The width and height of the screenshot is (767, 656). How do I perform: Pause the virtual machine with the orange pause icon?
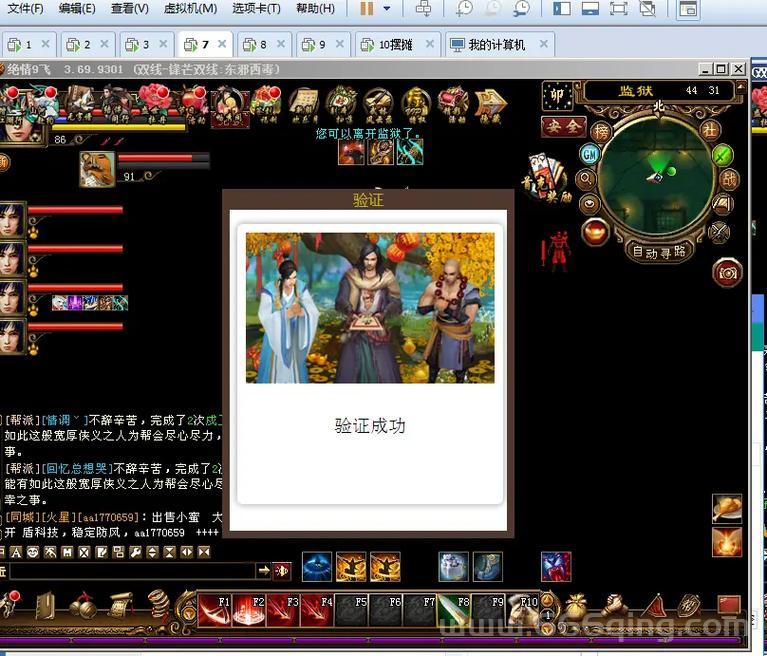pos(367,8)
